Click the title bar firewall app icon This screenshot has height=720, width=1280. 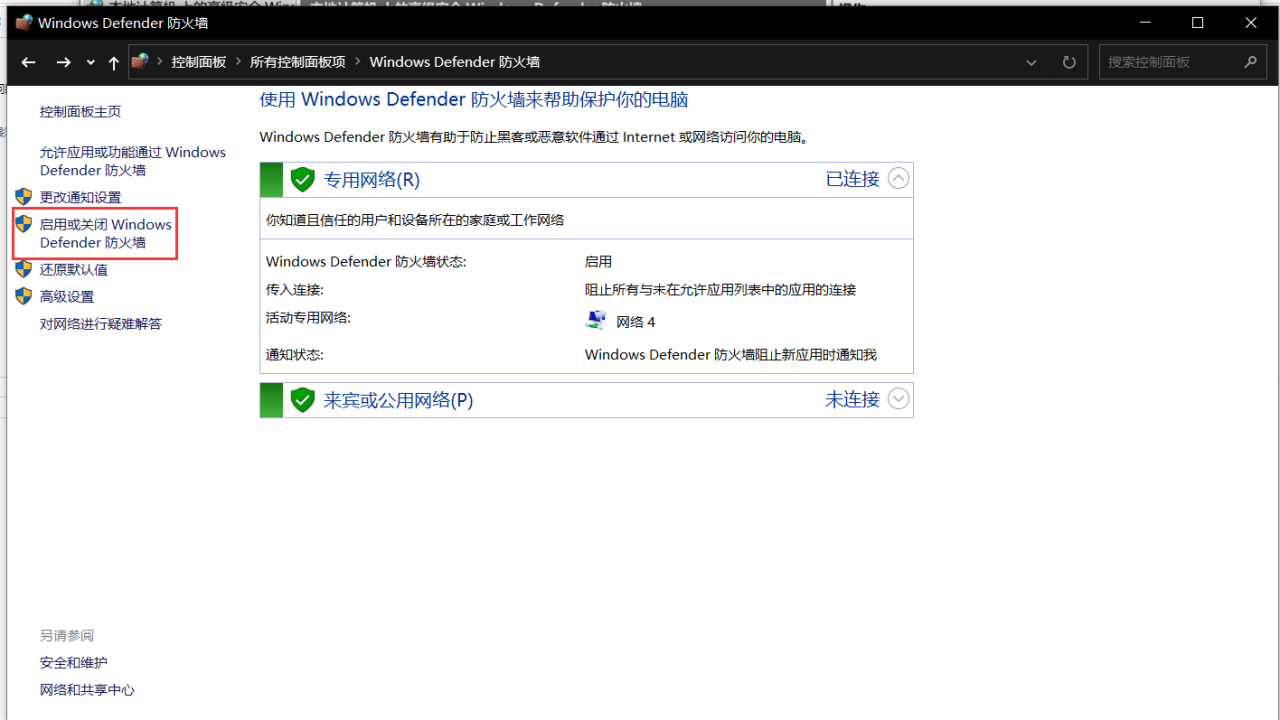coord(24,22)
